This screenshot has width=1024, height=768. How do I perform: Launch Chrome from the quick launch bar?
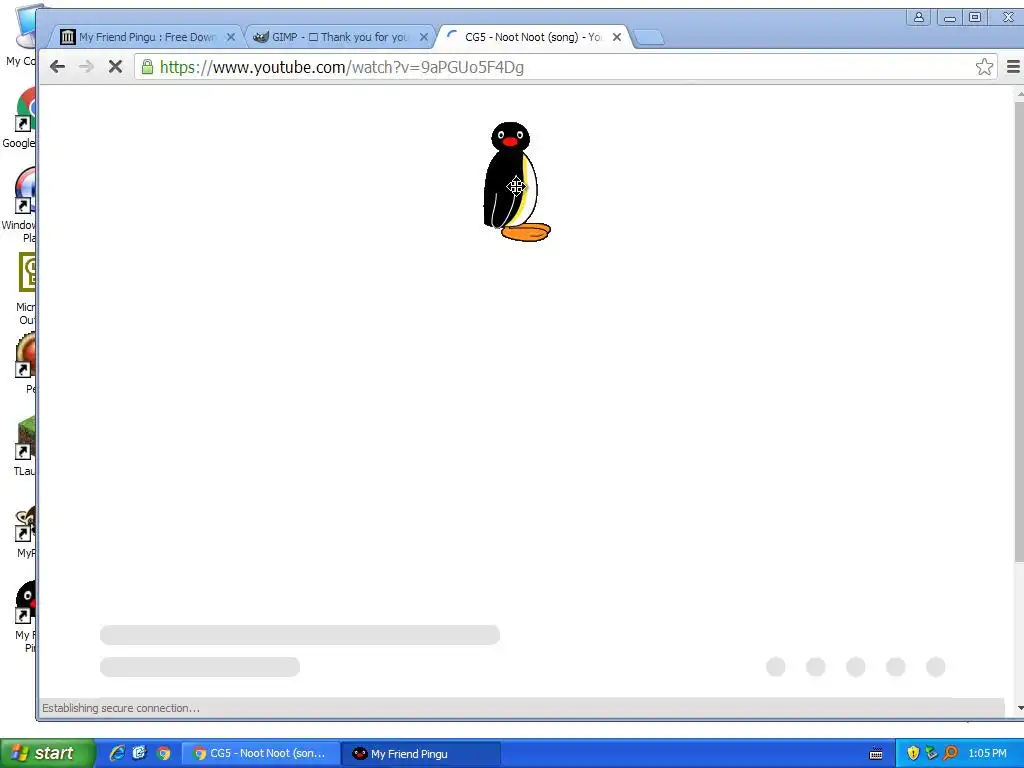click(x=163, y=753)
